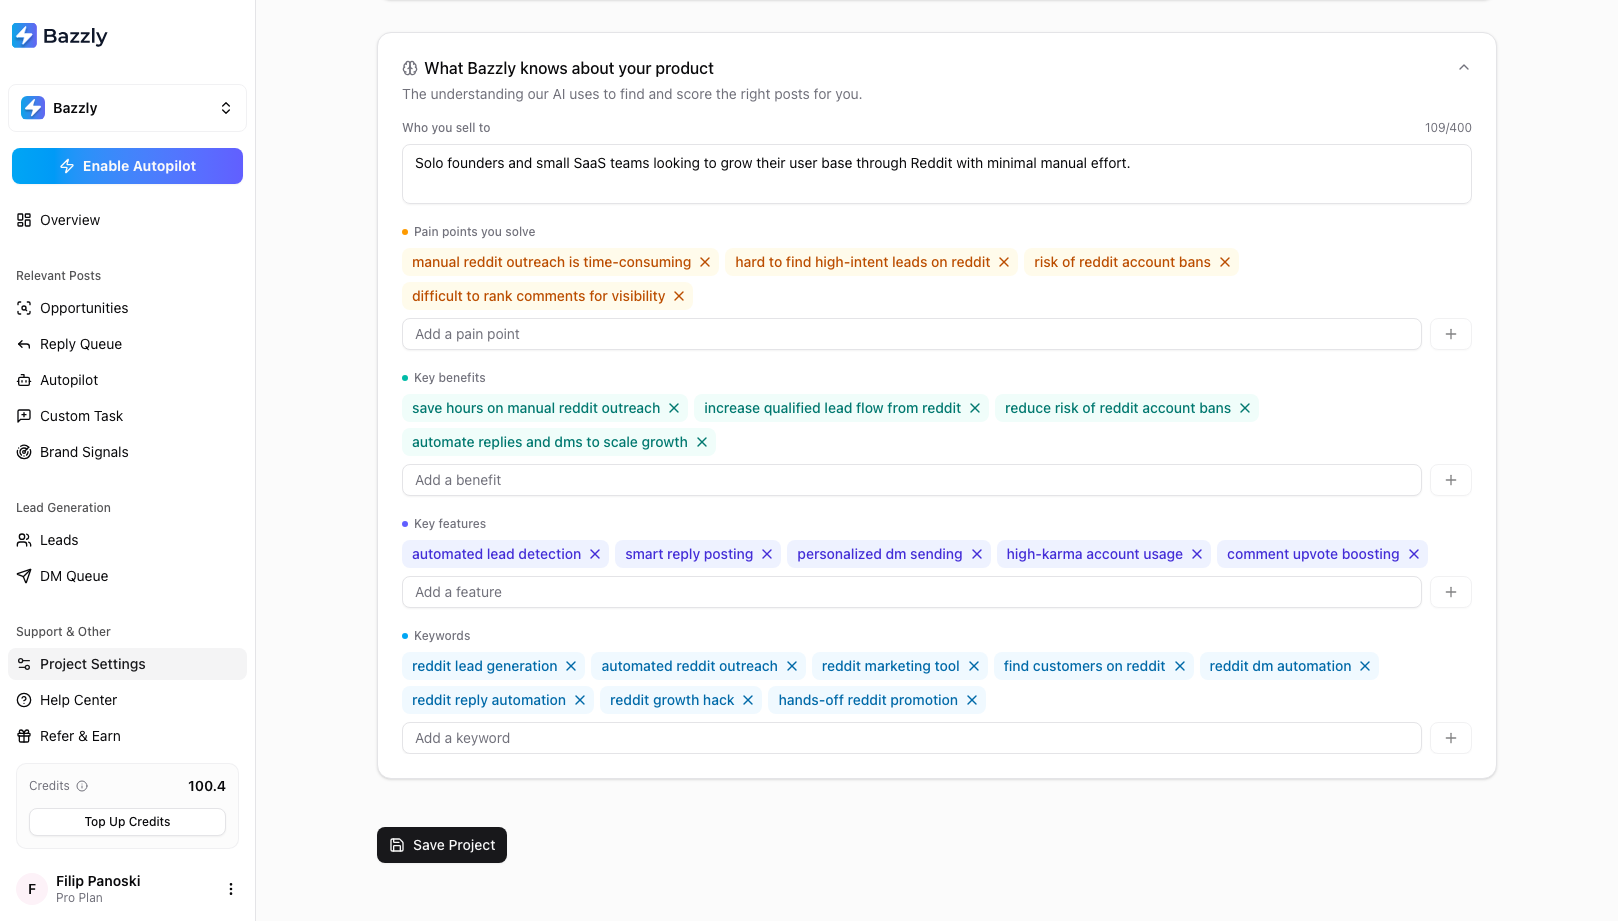
Task: Navigate to Autopilot
Action: pyautogui.click(x=127, y=380)
